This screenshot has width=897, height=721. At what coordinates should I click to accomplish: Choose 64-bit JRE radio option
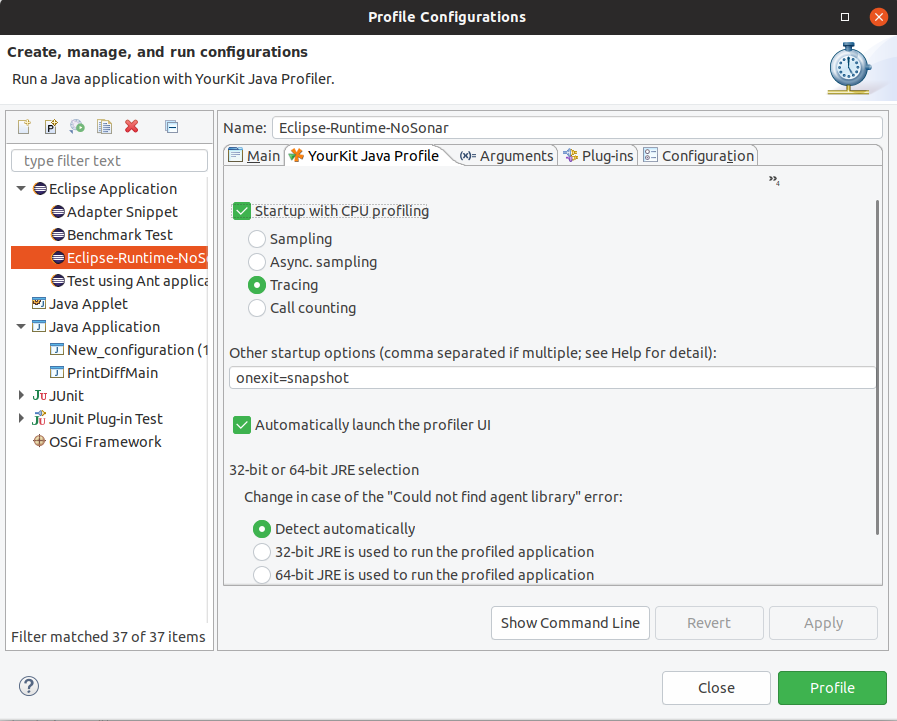(x=262, y=575)
